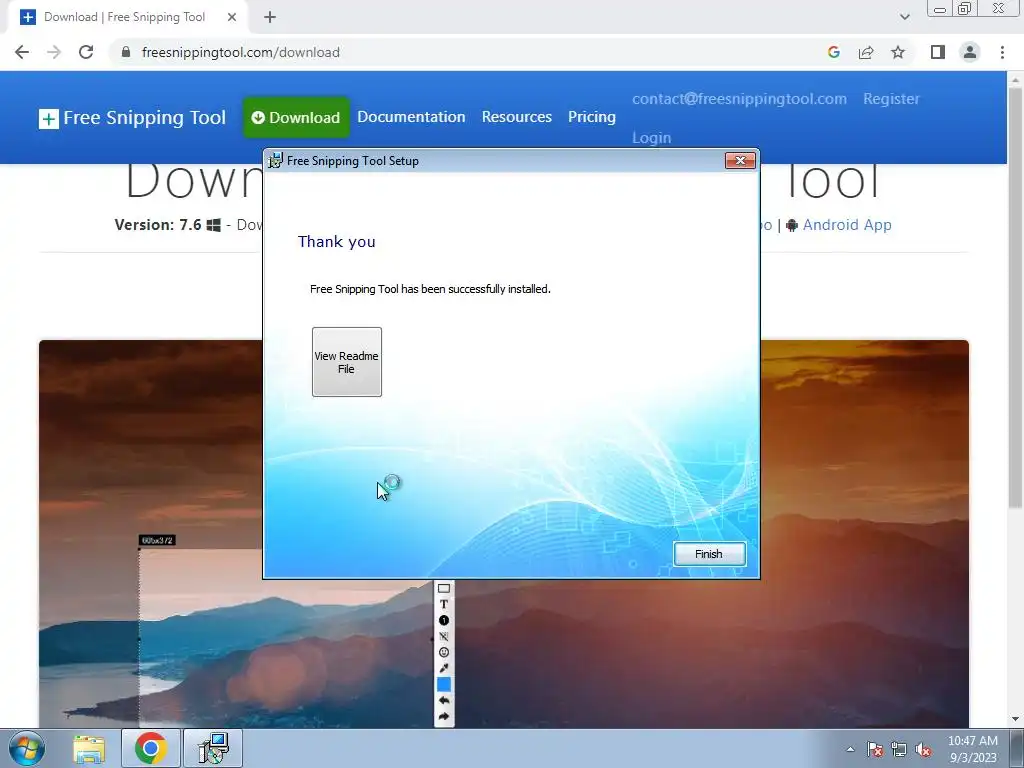Click the undo arrow in snip toolbar

click(x=444, y=701)
